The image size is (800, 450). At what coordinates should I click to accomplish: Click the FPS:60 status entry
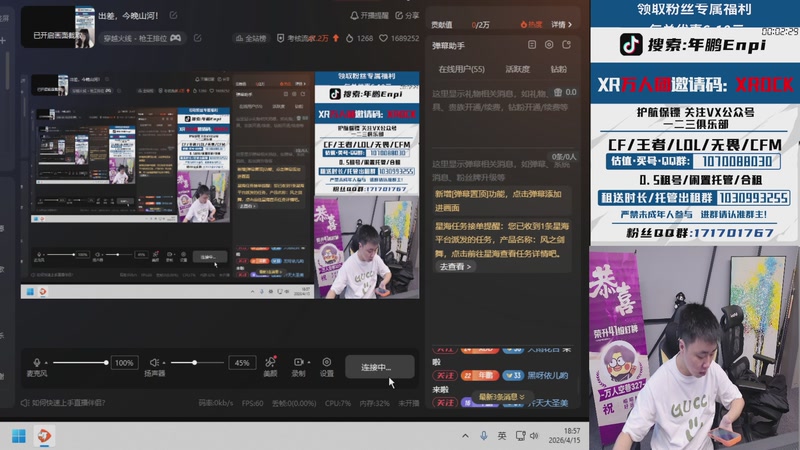point(253,403)
